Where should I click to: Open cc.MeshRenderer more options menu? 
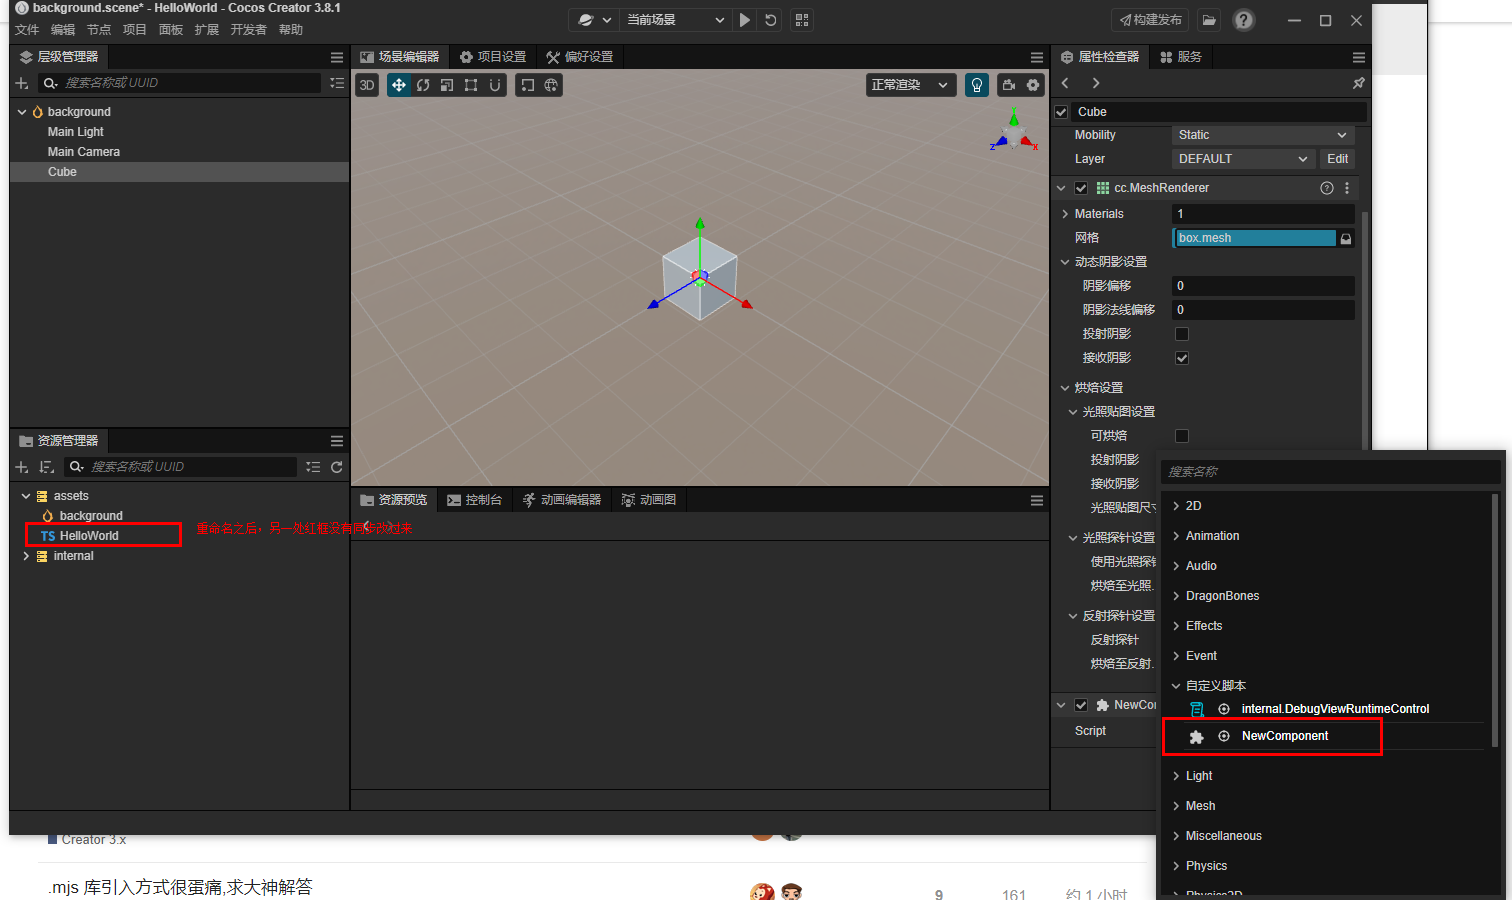(x=1347, y=188)
